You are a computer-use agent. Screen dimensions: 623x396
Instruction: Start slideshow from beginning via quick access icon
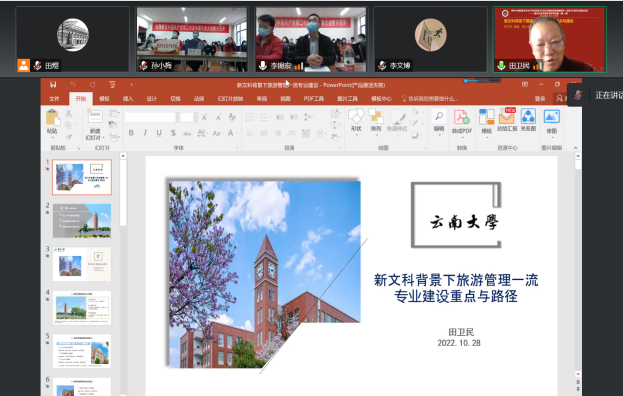[x=112, y=84]
